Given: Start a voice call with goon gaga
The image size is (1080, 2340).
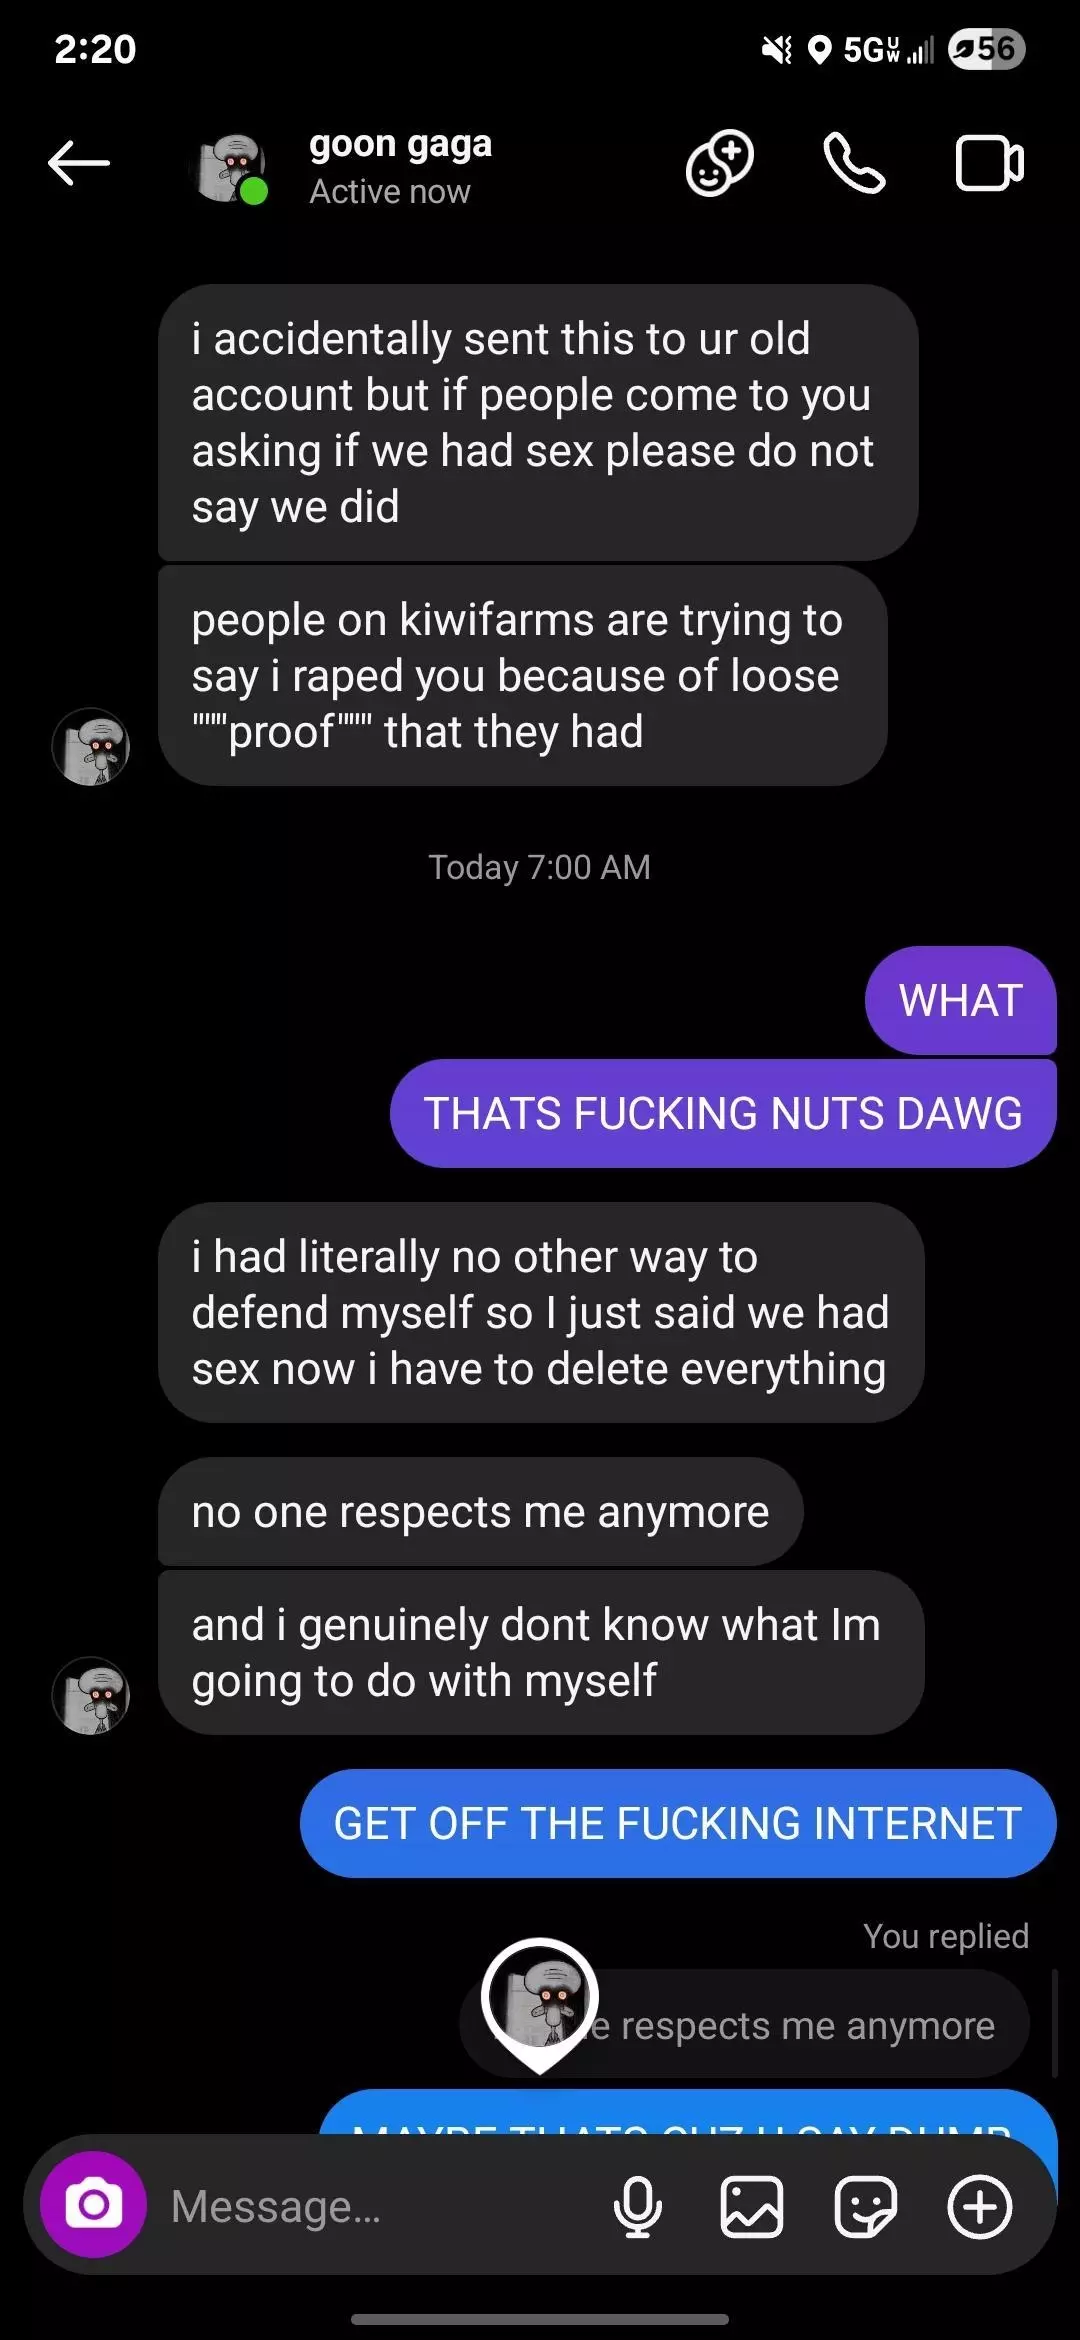Looking at the screenshot, I should [854, 163].
